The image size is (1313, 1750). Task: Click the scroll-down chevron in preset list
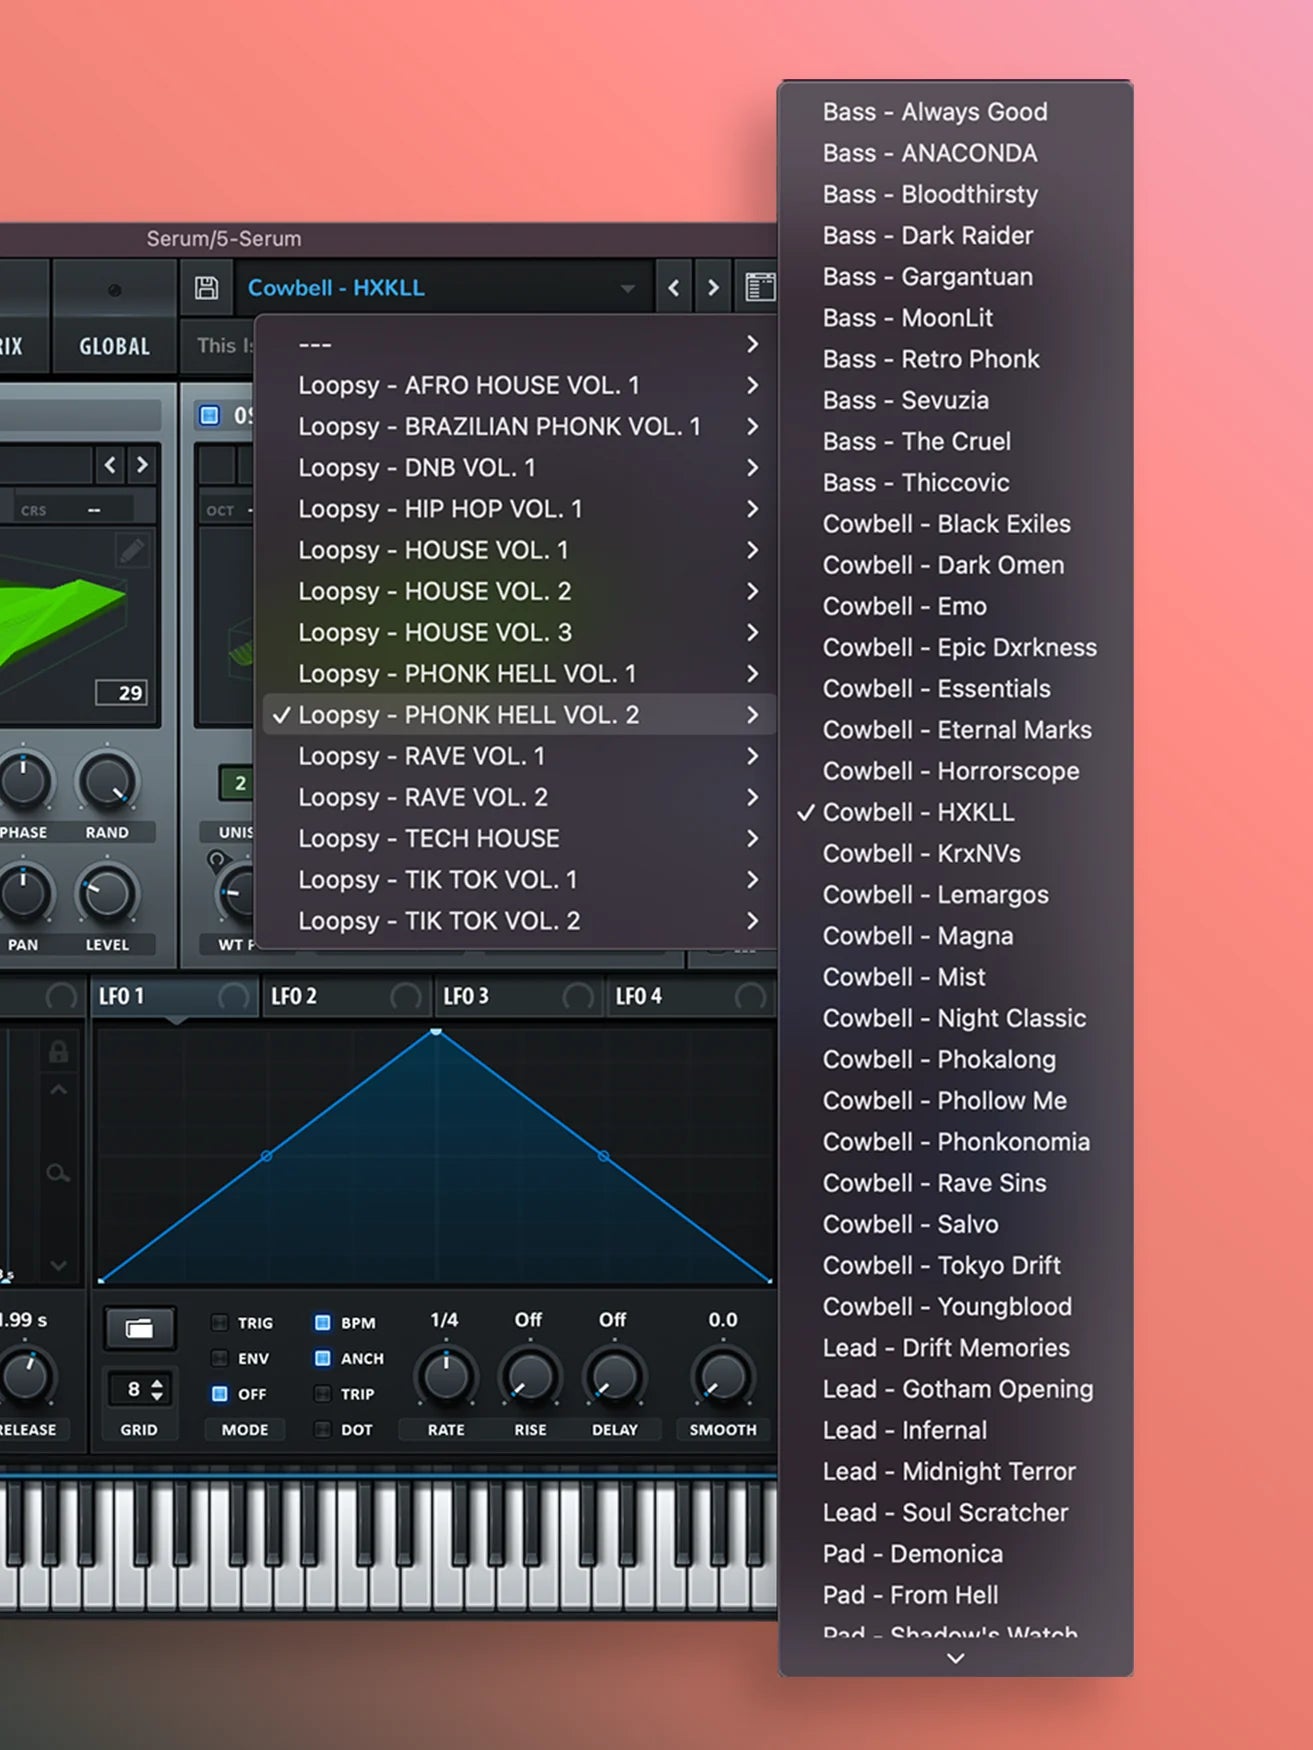(955, 1658)
